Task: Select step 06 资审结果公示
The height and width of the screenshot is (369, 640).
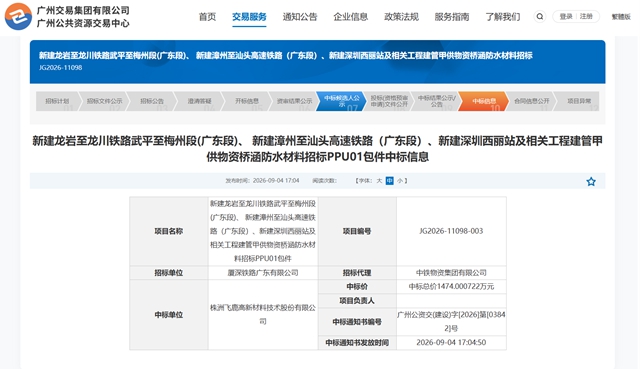Action: point(294,101)
